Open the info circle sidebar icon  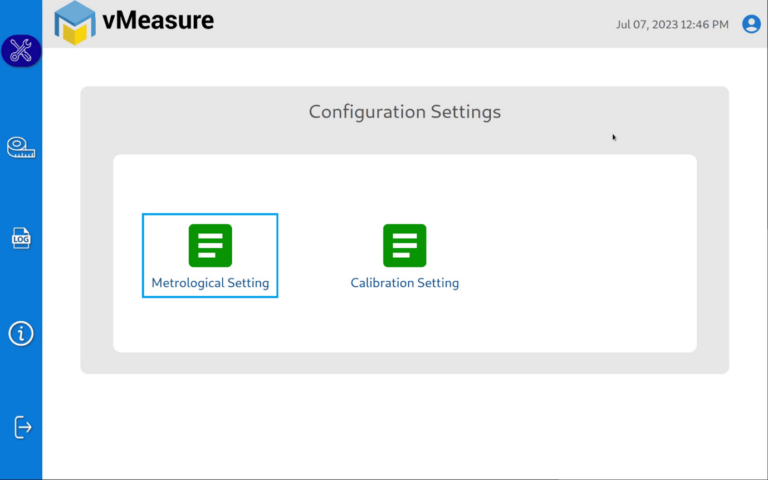point(21,334)
